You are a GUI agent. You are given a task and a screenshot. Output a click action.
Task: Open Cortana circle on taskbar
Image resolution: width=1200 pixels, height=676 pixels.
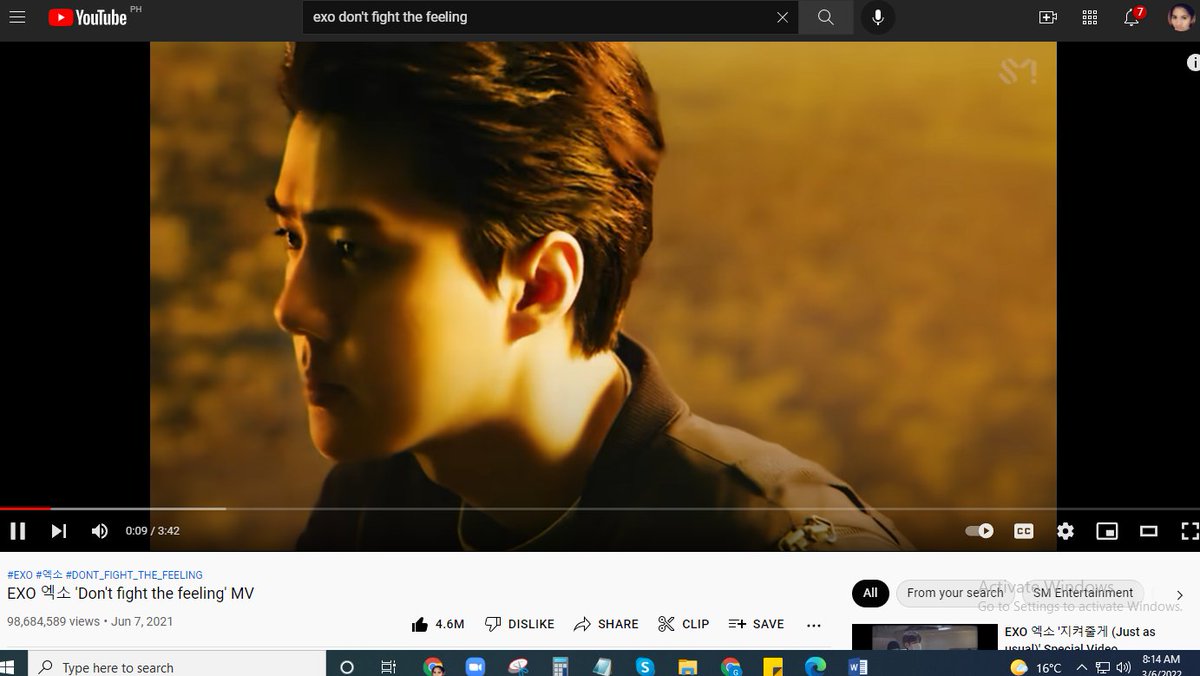tap(347, 667)
